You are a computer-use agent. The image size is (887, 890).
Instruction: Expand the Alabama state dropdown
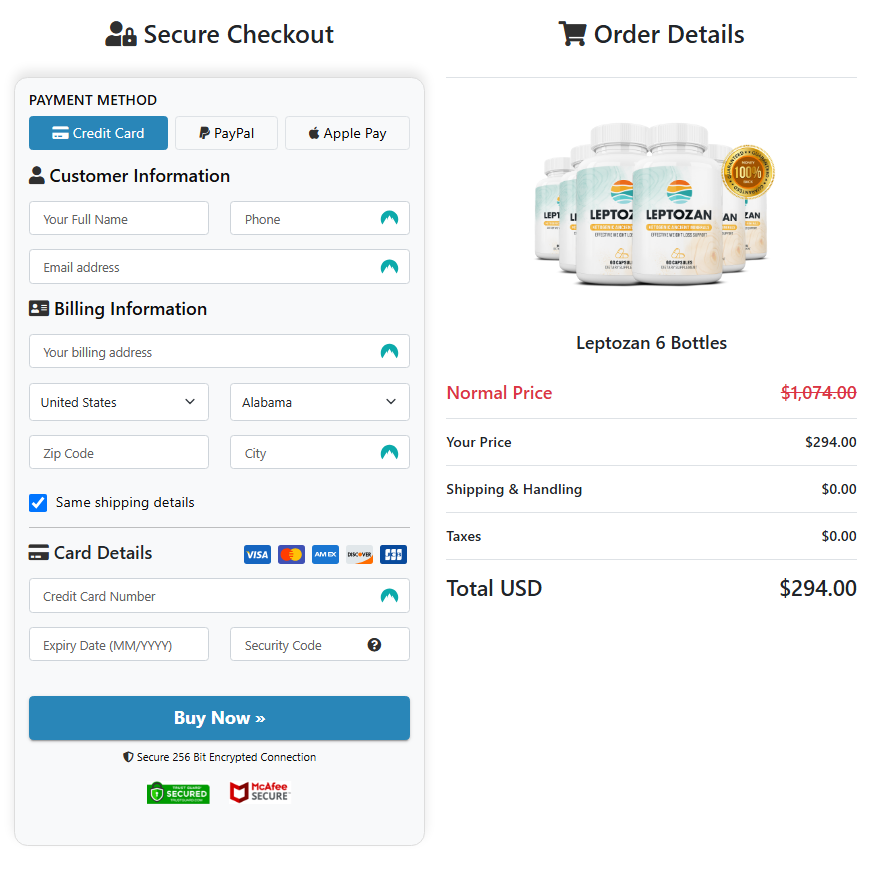(x=319, y=402)
